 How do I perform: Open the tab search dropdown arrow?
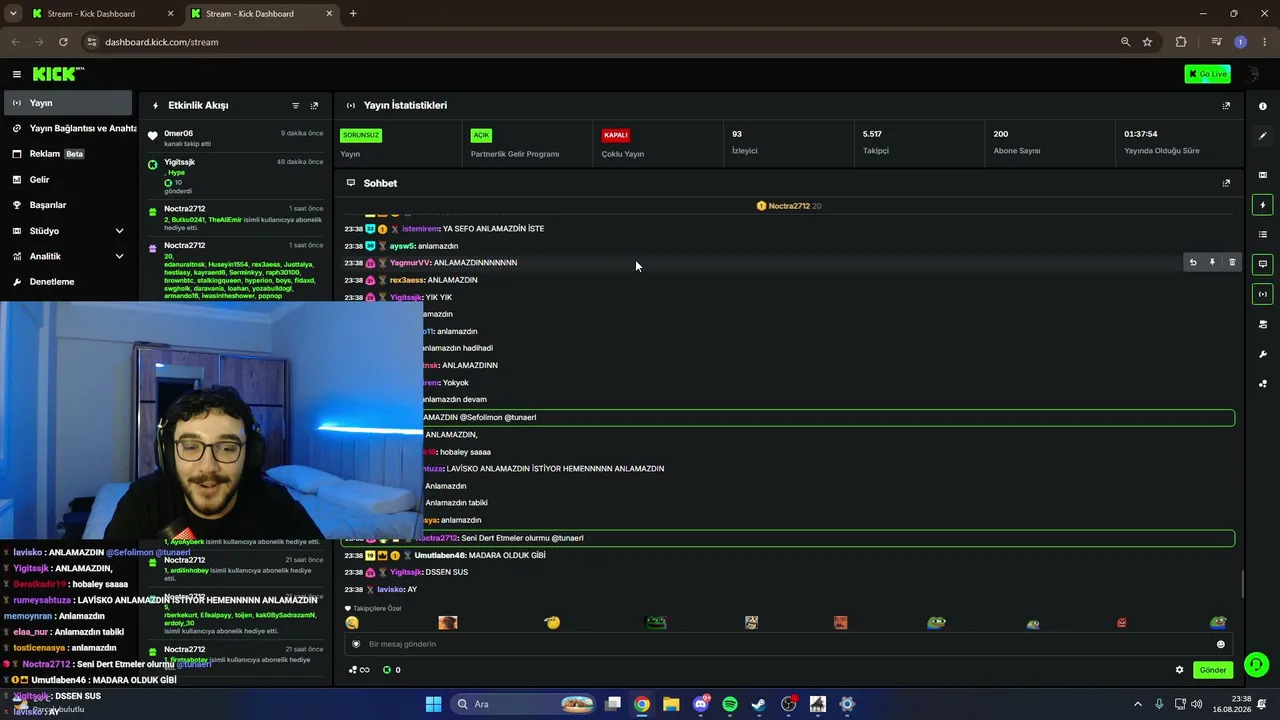[13, 14]
